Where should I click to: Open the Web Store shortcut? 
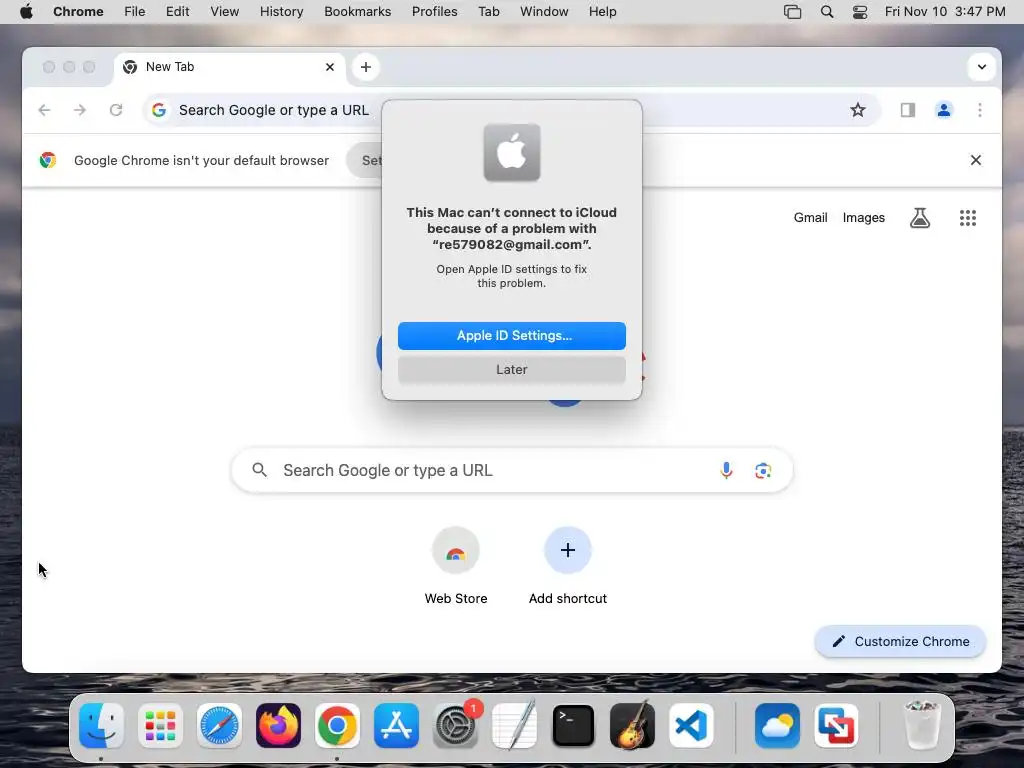pyautogui.click(x=456, y=566)
